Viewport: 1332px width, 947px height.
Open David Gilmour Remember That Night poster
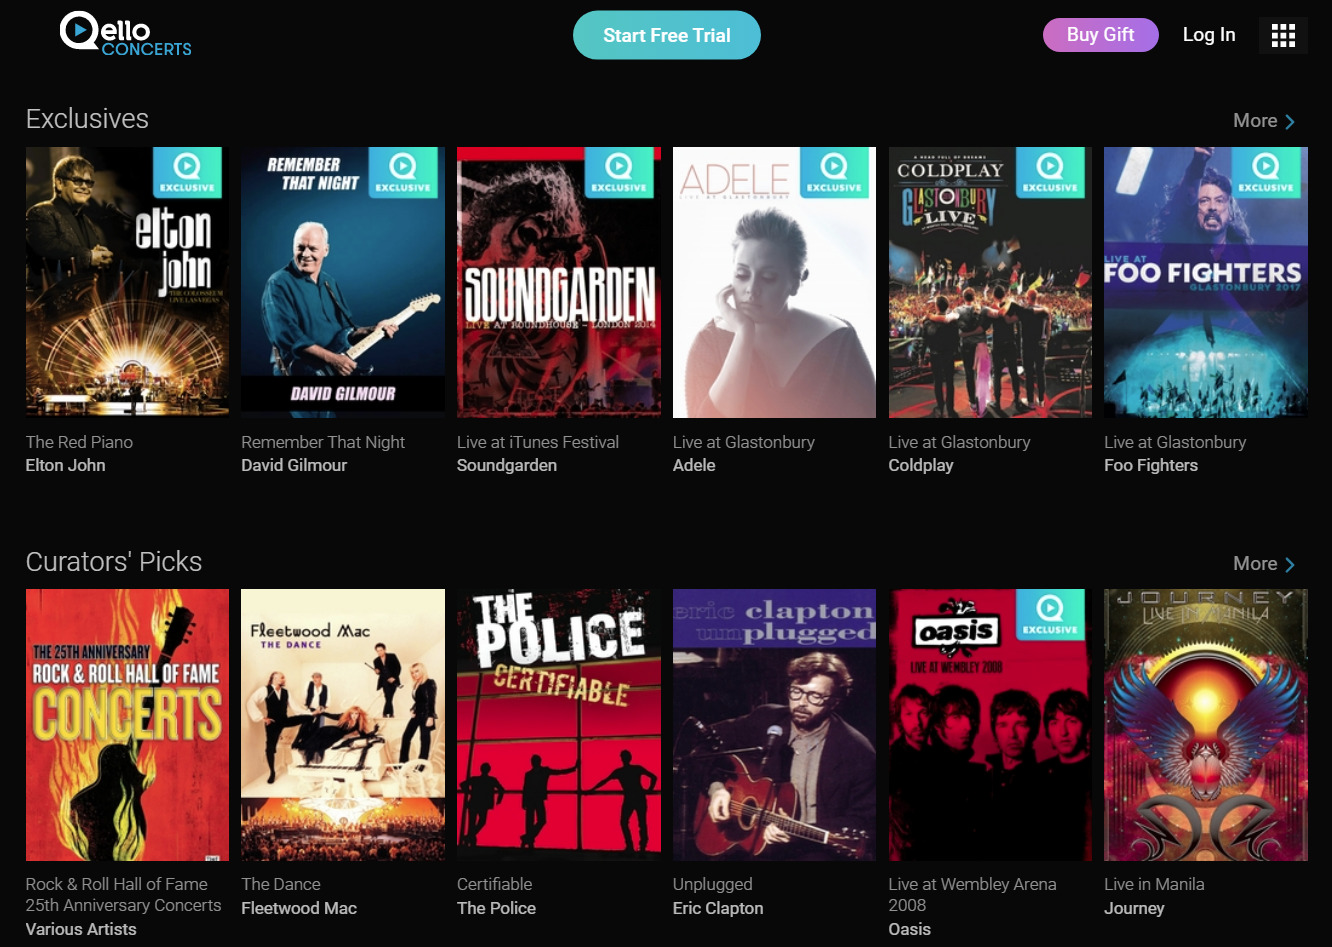pyautogui.click(x=343, y=282)
